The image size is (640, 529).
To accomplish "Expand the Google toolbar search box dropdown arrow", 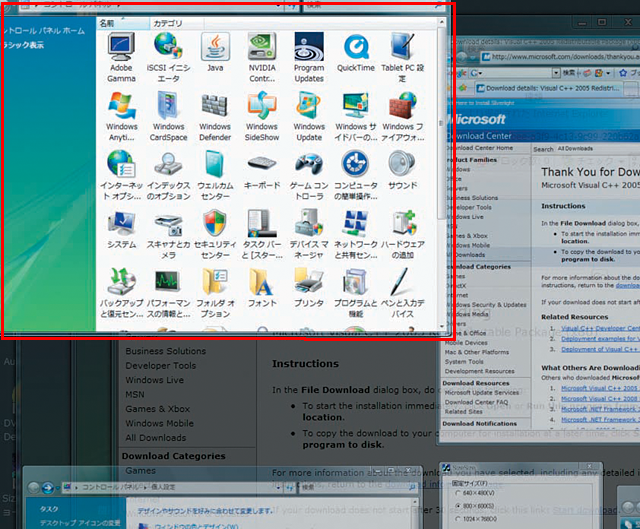I will click(556, 73).
